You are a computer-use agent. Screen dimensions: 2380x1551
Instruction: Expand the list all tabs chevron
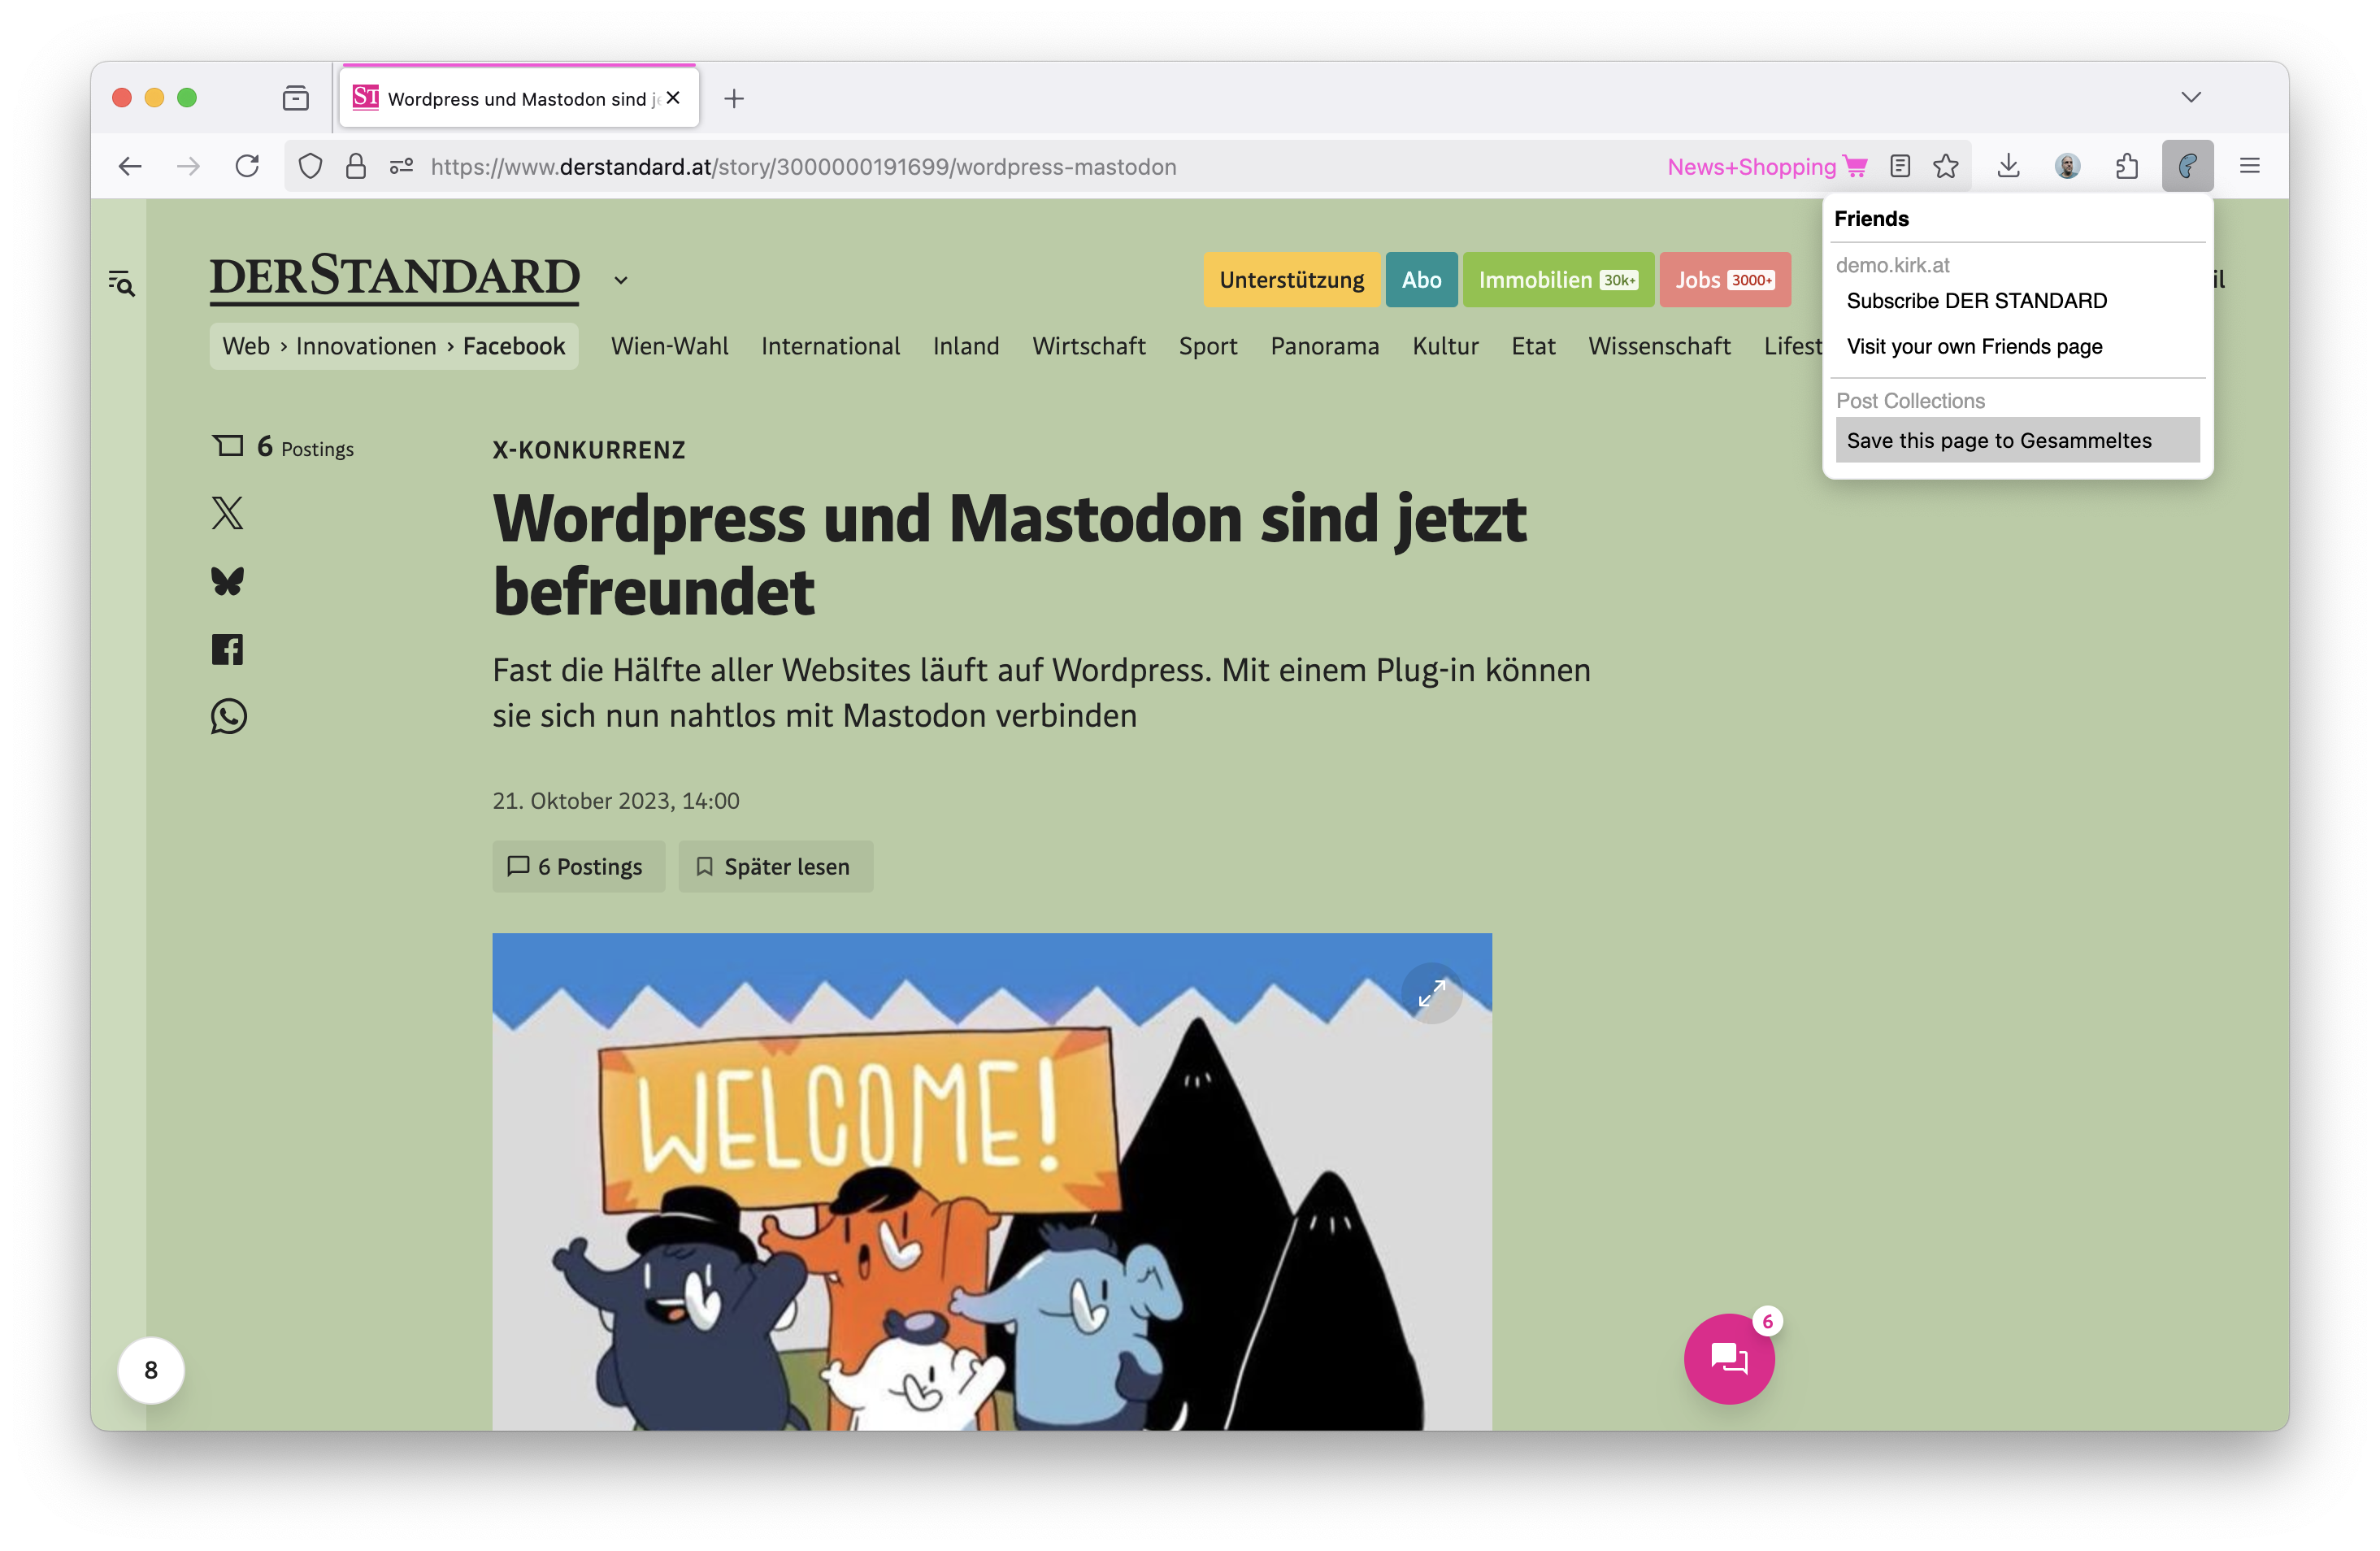(x=2191, y=97)
